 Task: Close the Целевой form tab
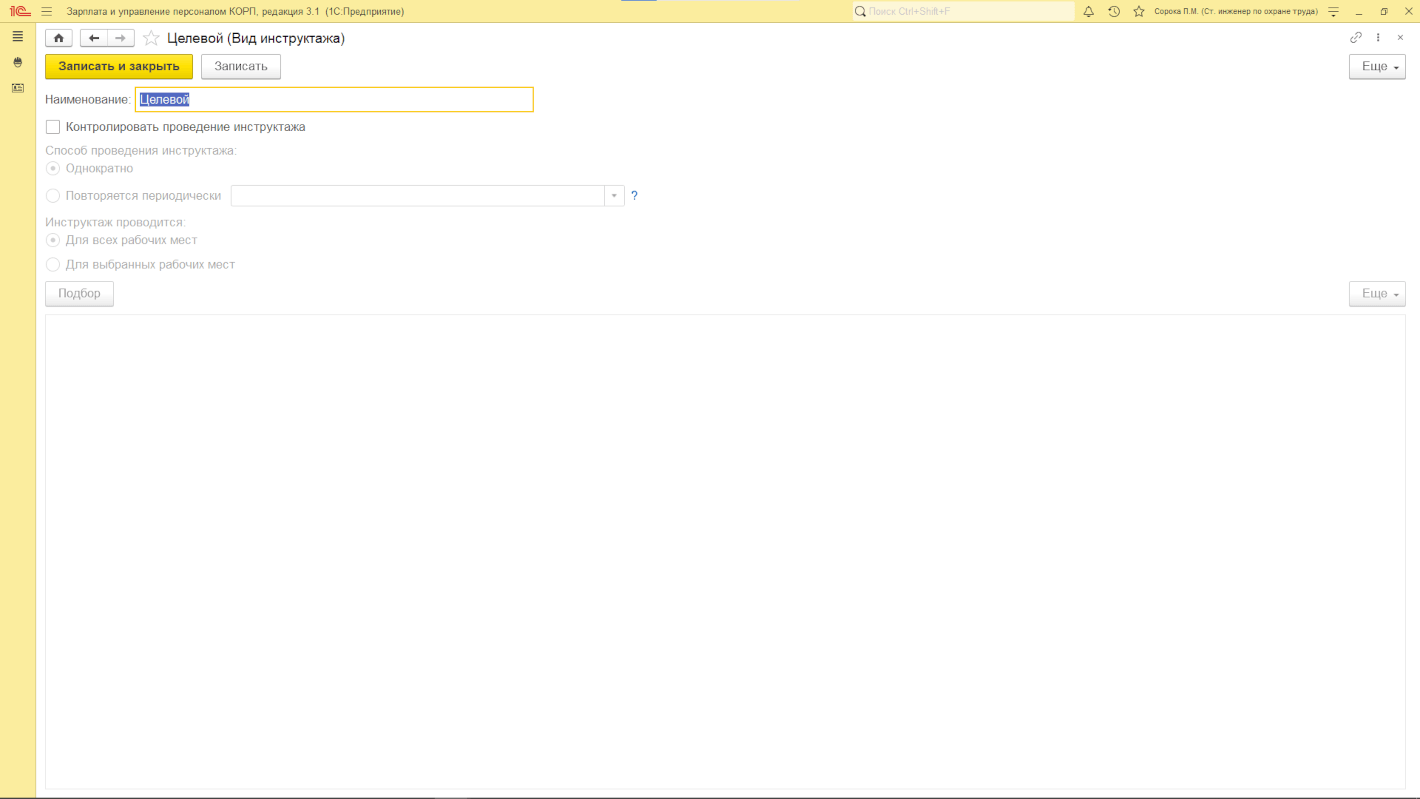1400,38
